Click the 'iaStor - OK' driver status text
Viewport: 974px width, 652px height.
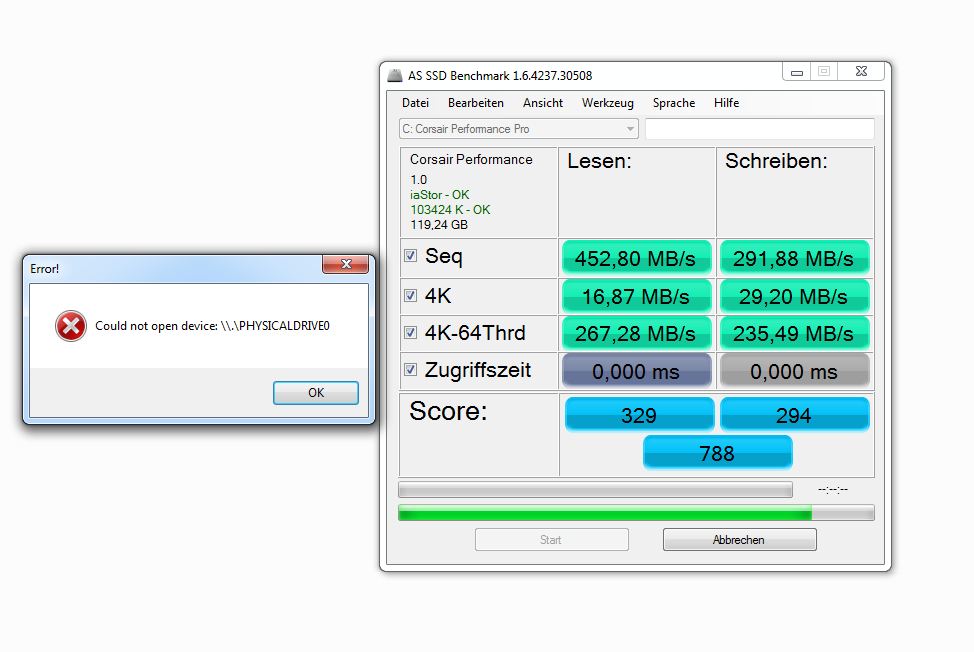pyautogui.click(x=440, y=195)
